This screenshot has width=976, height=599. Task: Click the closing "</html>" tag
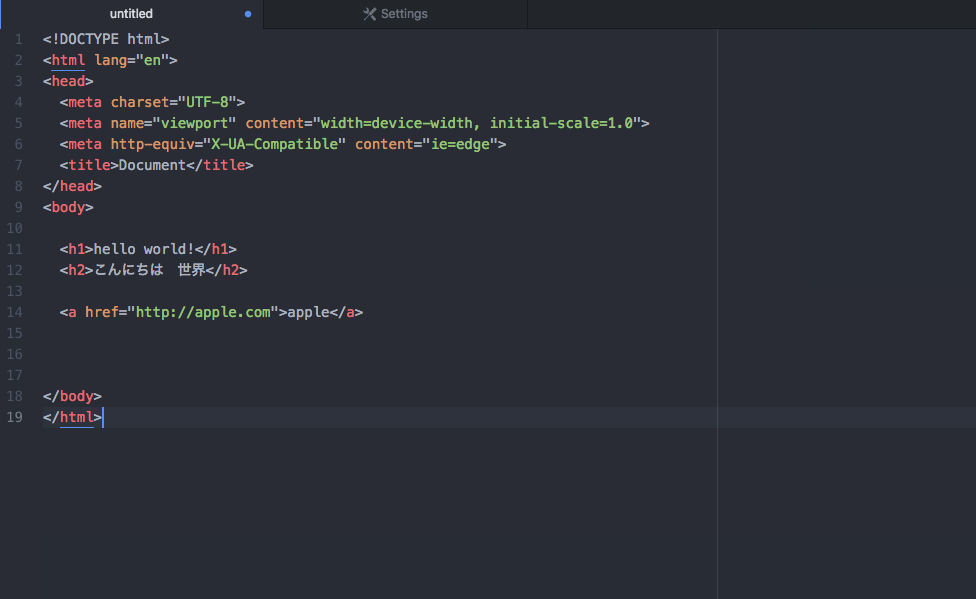pyautogui.click(x=72, y=417)
